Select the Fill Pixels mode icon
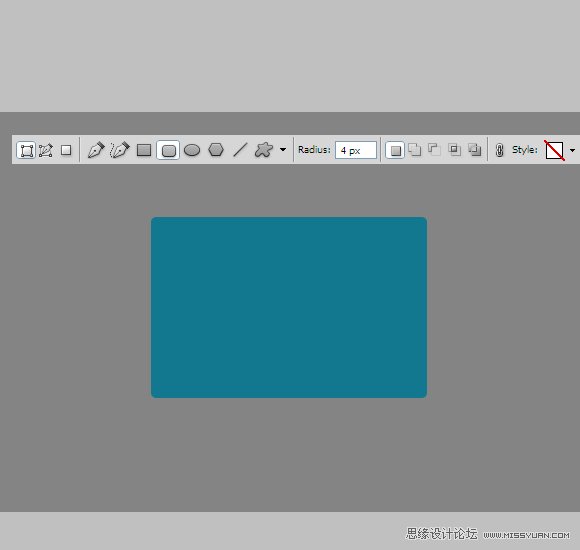The image size is (580, 550). [x=66, y=150]
